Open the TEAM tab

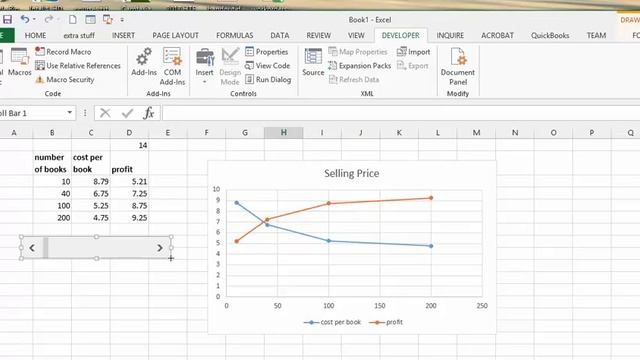point(596,36)
